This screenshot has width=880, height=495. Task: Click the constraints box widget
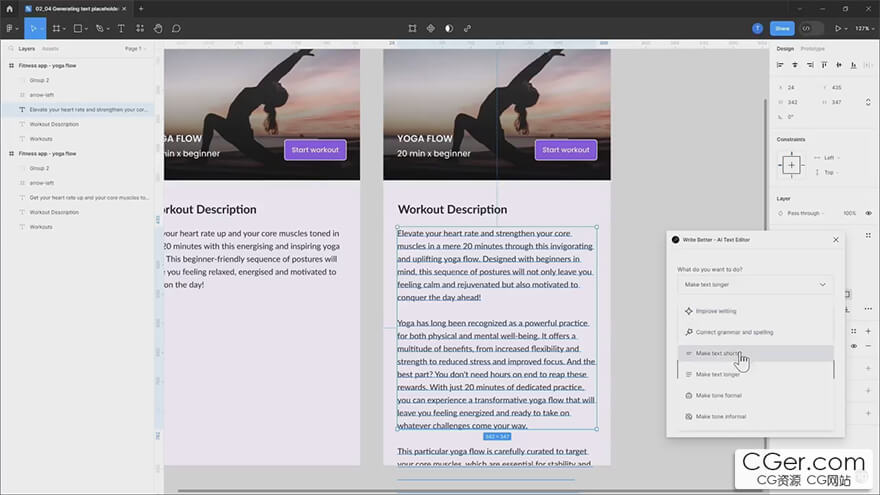(x=791, y=165)
